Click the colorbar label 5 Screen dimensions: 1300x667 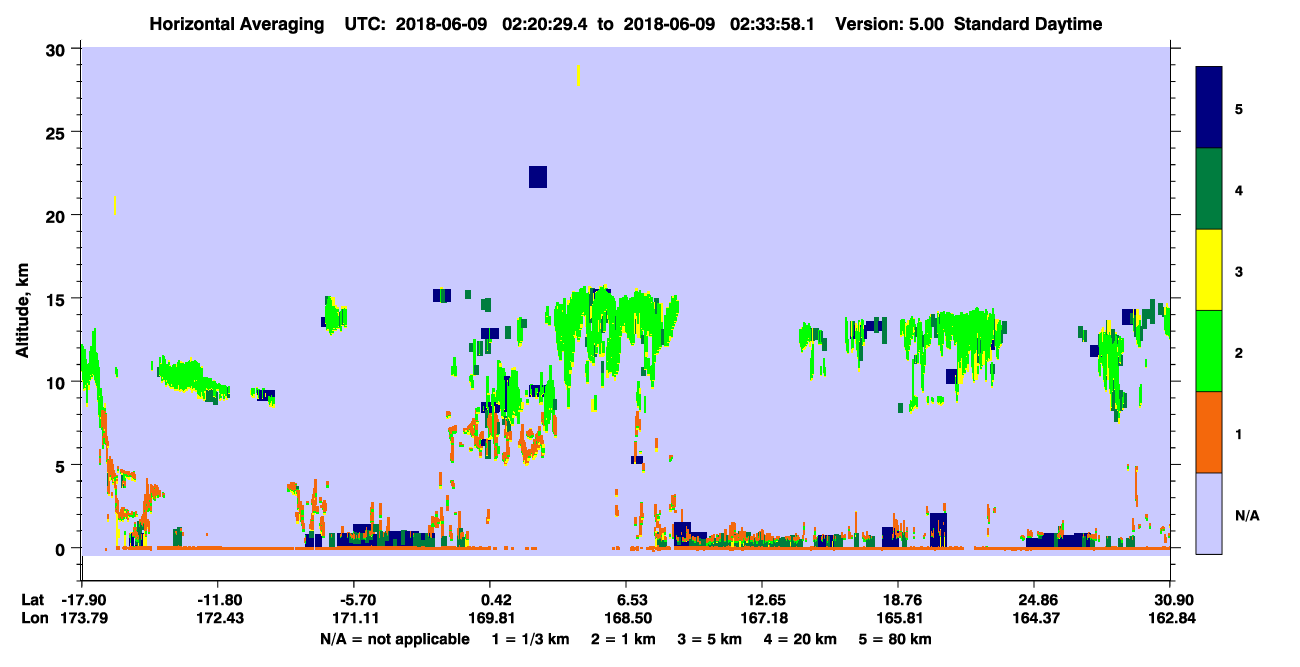coord(1239,108)
